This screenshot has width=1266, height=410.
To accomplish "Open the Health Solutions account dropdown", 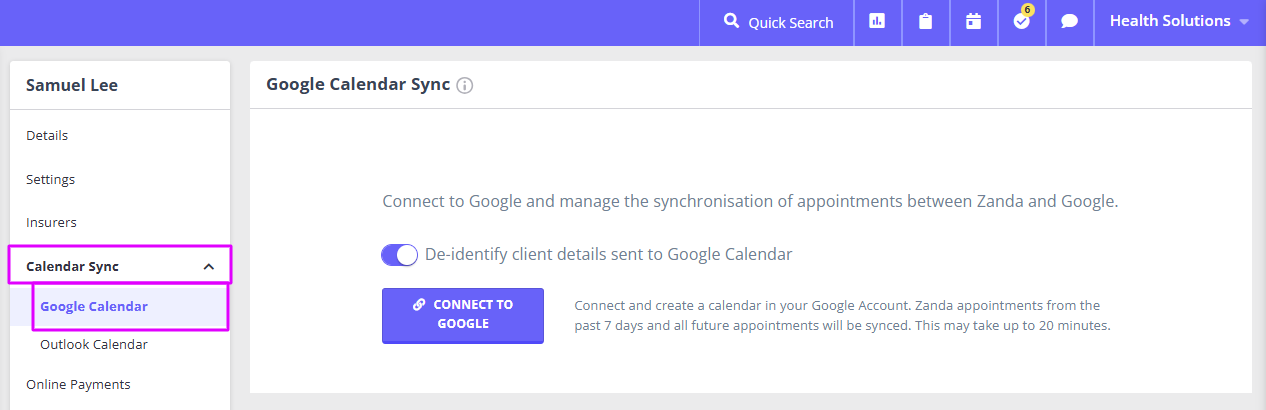I will tap(1179, 21).
